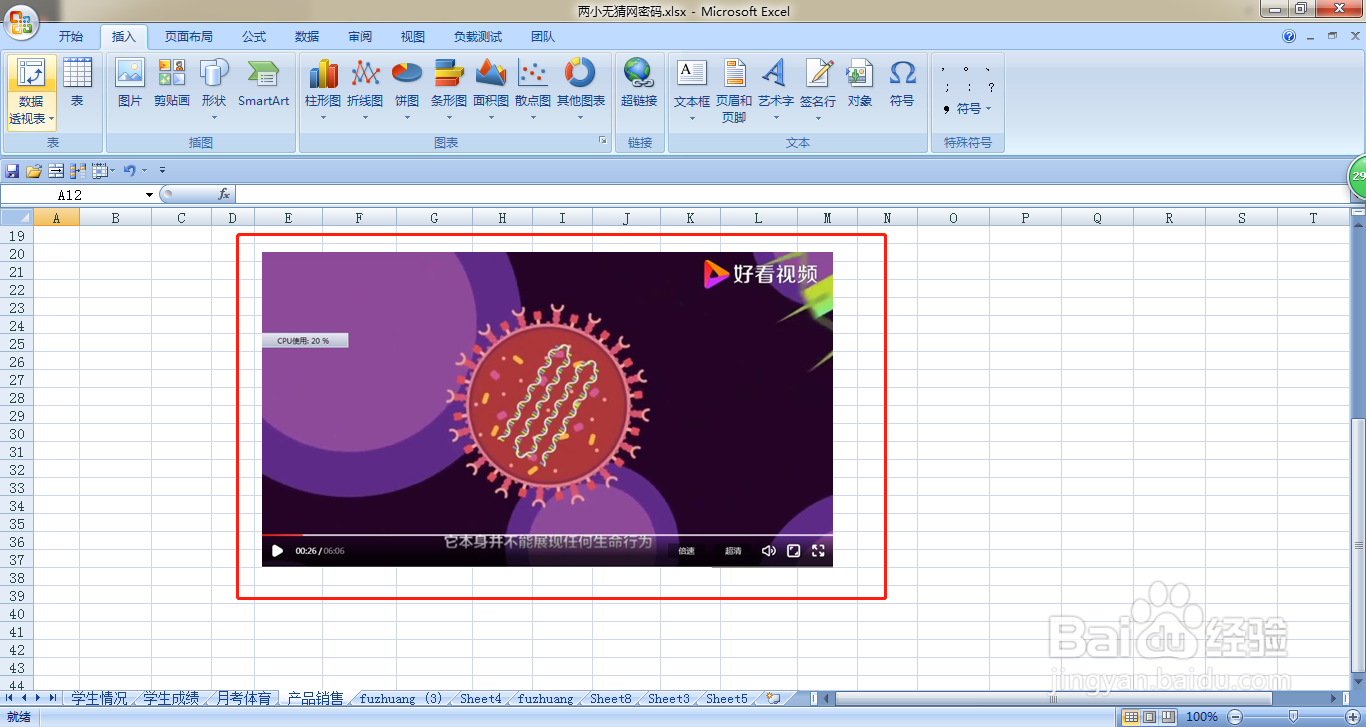
Task: Click the Name Box showing A12
Action: pos(70,195)
